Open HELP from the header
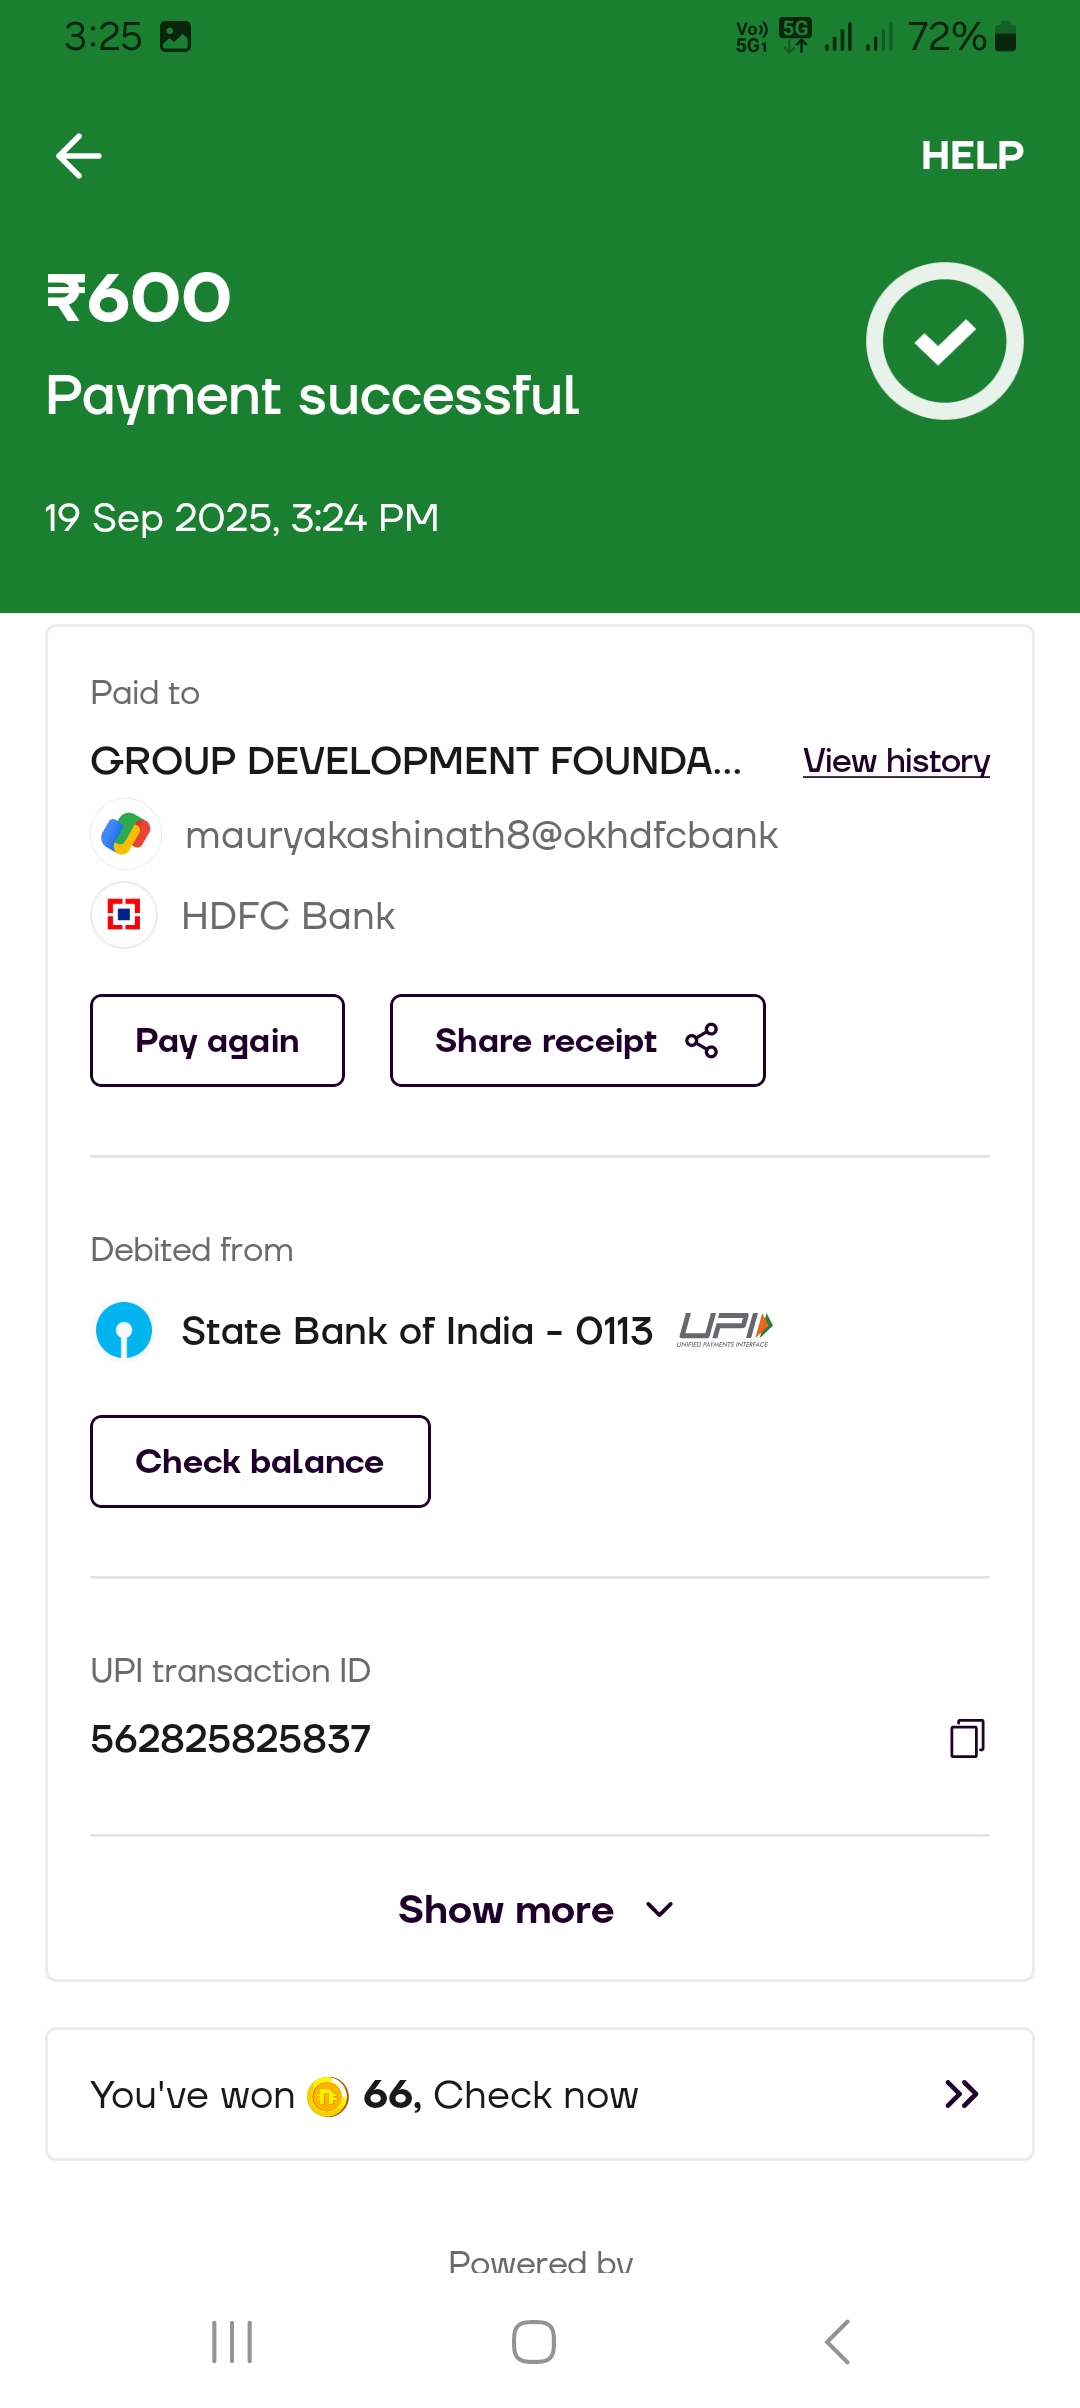Screen dimensions: 1080x2408 (971, 156)
